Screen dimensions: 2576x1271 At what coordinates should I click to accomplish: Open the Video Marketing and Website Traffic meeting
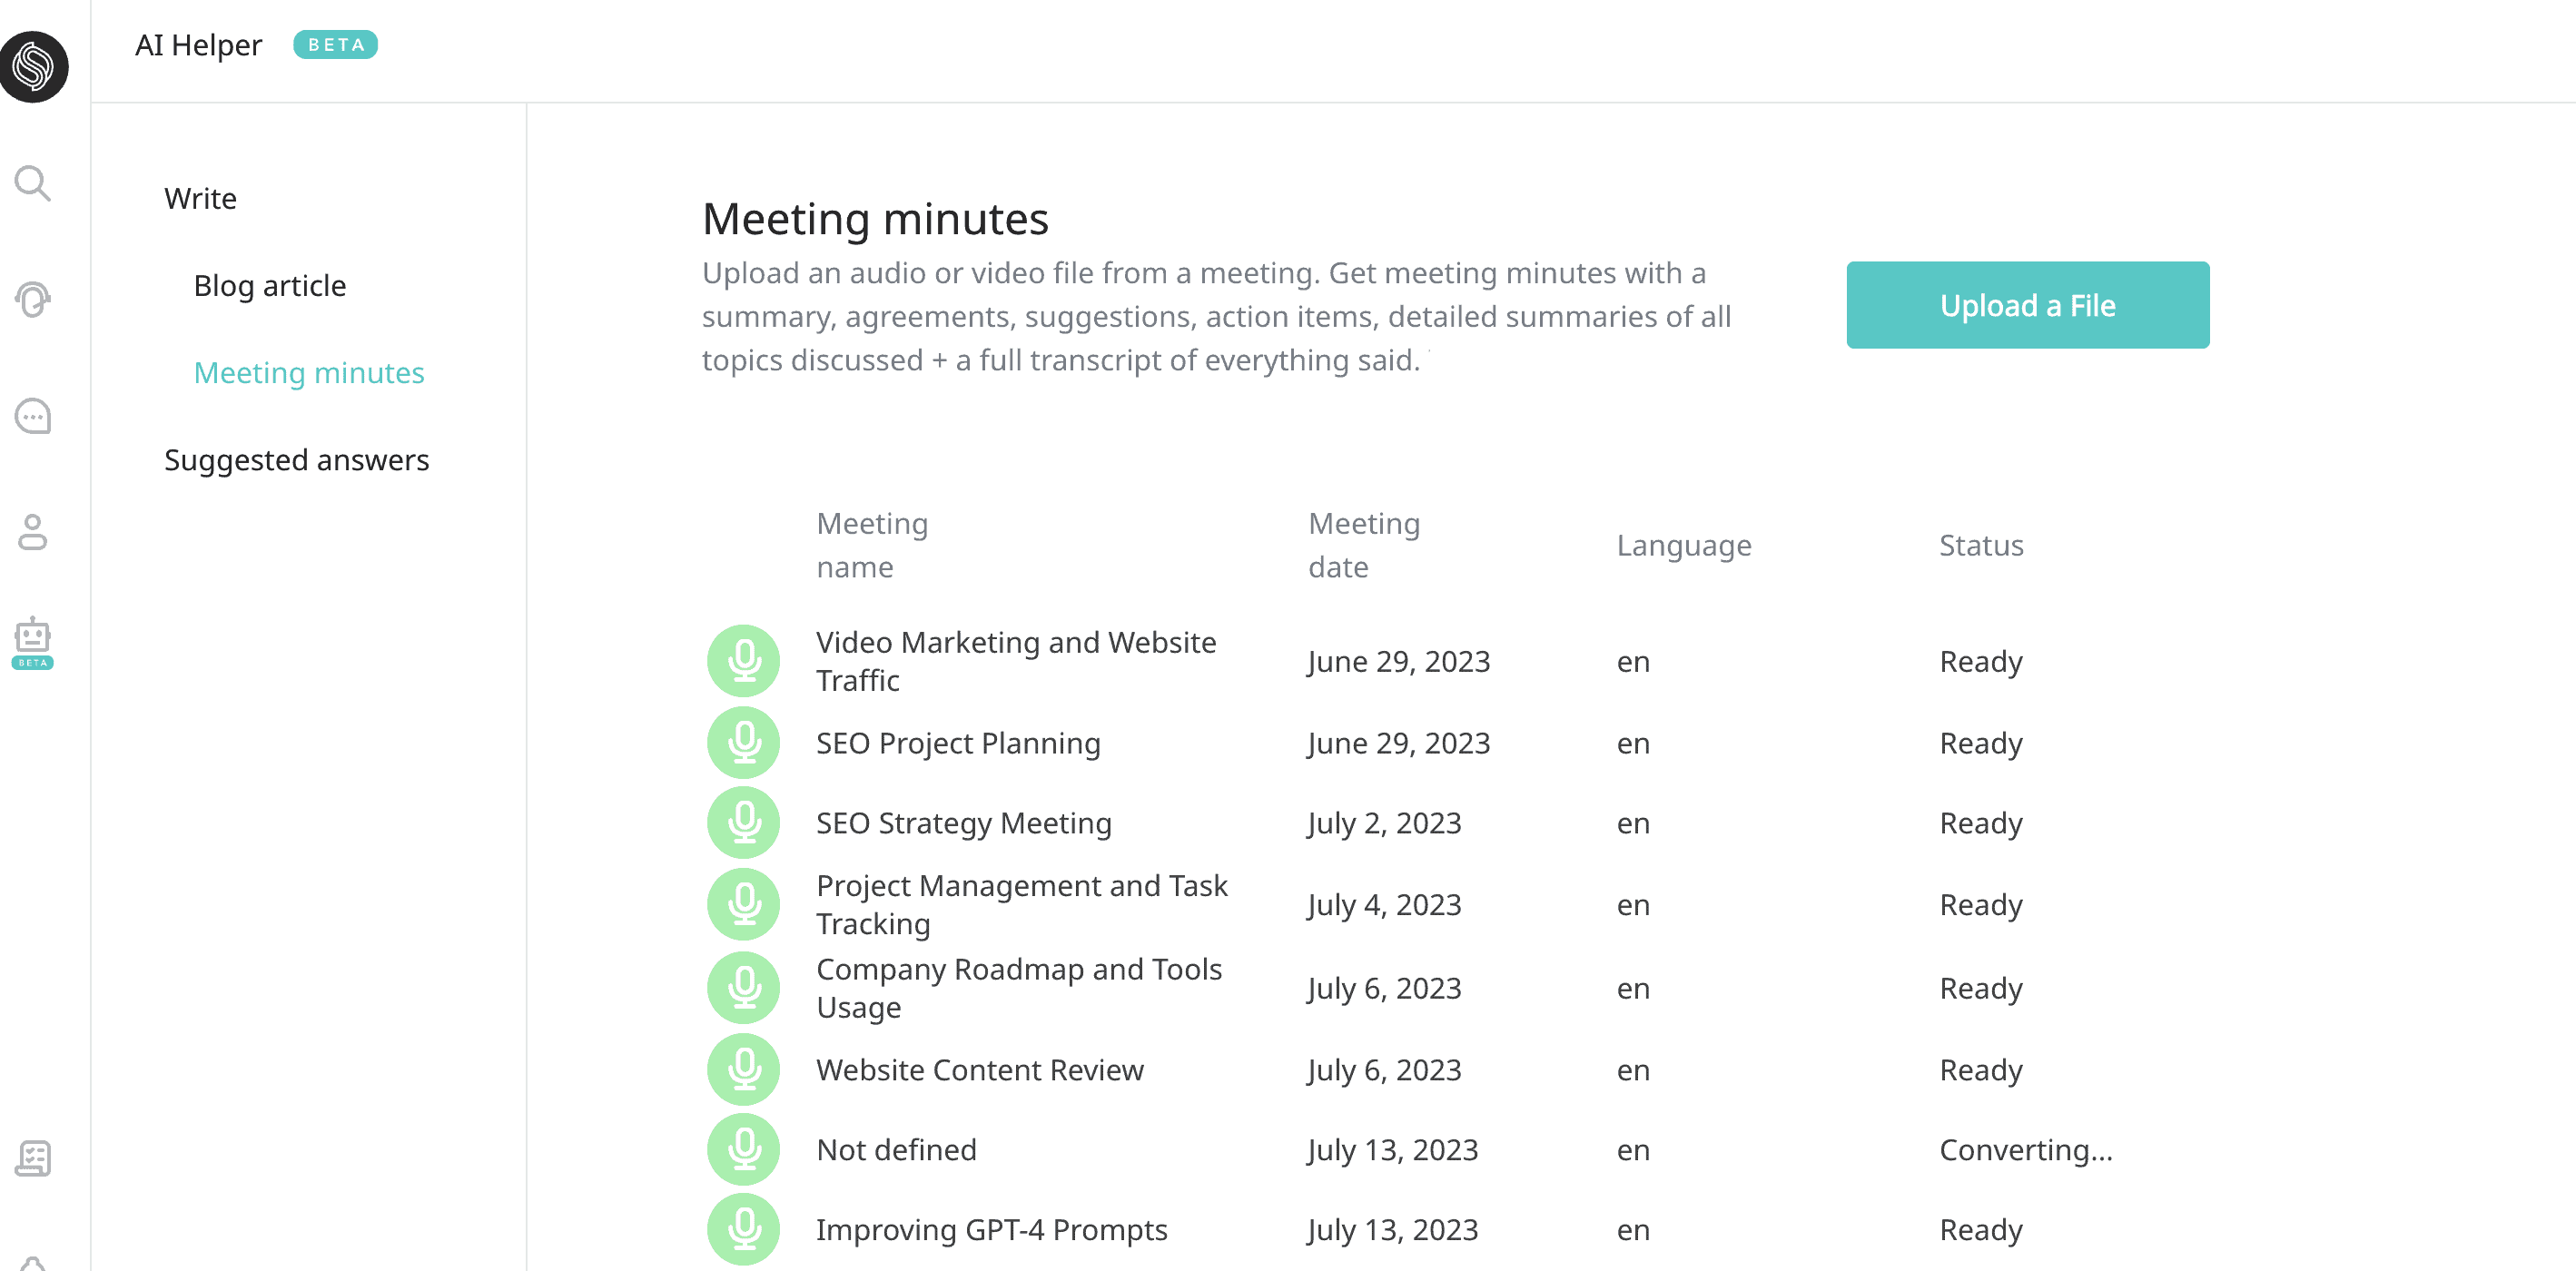pyautogui.click(x=1016, y=661)
